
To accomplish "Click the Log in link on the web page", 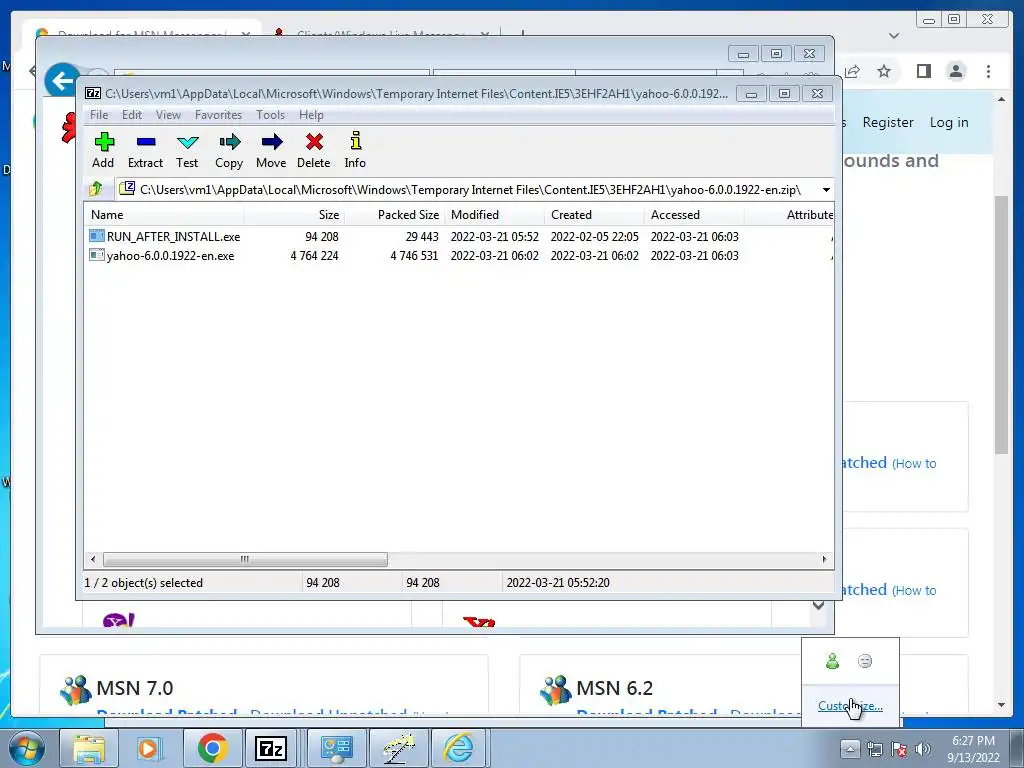I will (x=949, y=122).
